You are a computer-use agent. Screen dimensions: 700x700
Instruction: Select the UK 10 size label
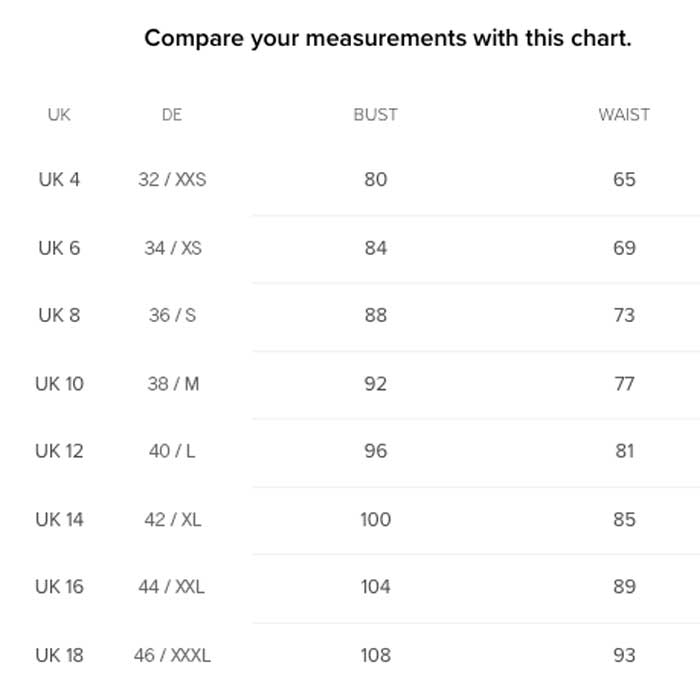(59, 383)
